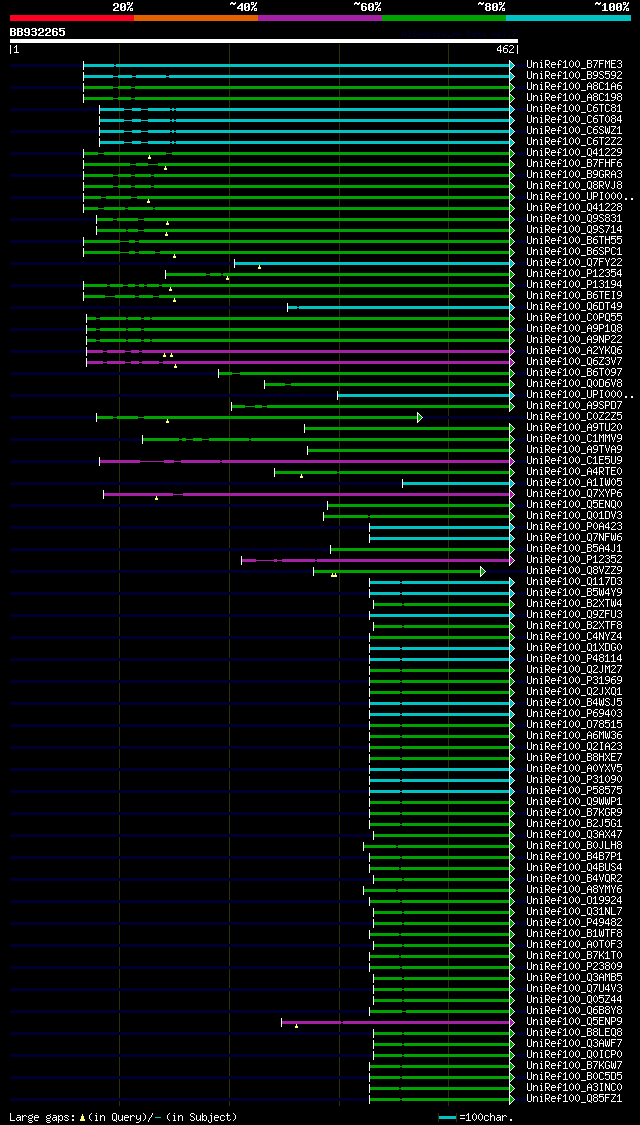Screen dimensions: 640x1125
Task: Select the UniRef100_A2YKQ6 label
Action: coord(574,351)
